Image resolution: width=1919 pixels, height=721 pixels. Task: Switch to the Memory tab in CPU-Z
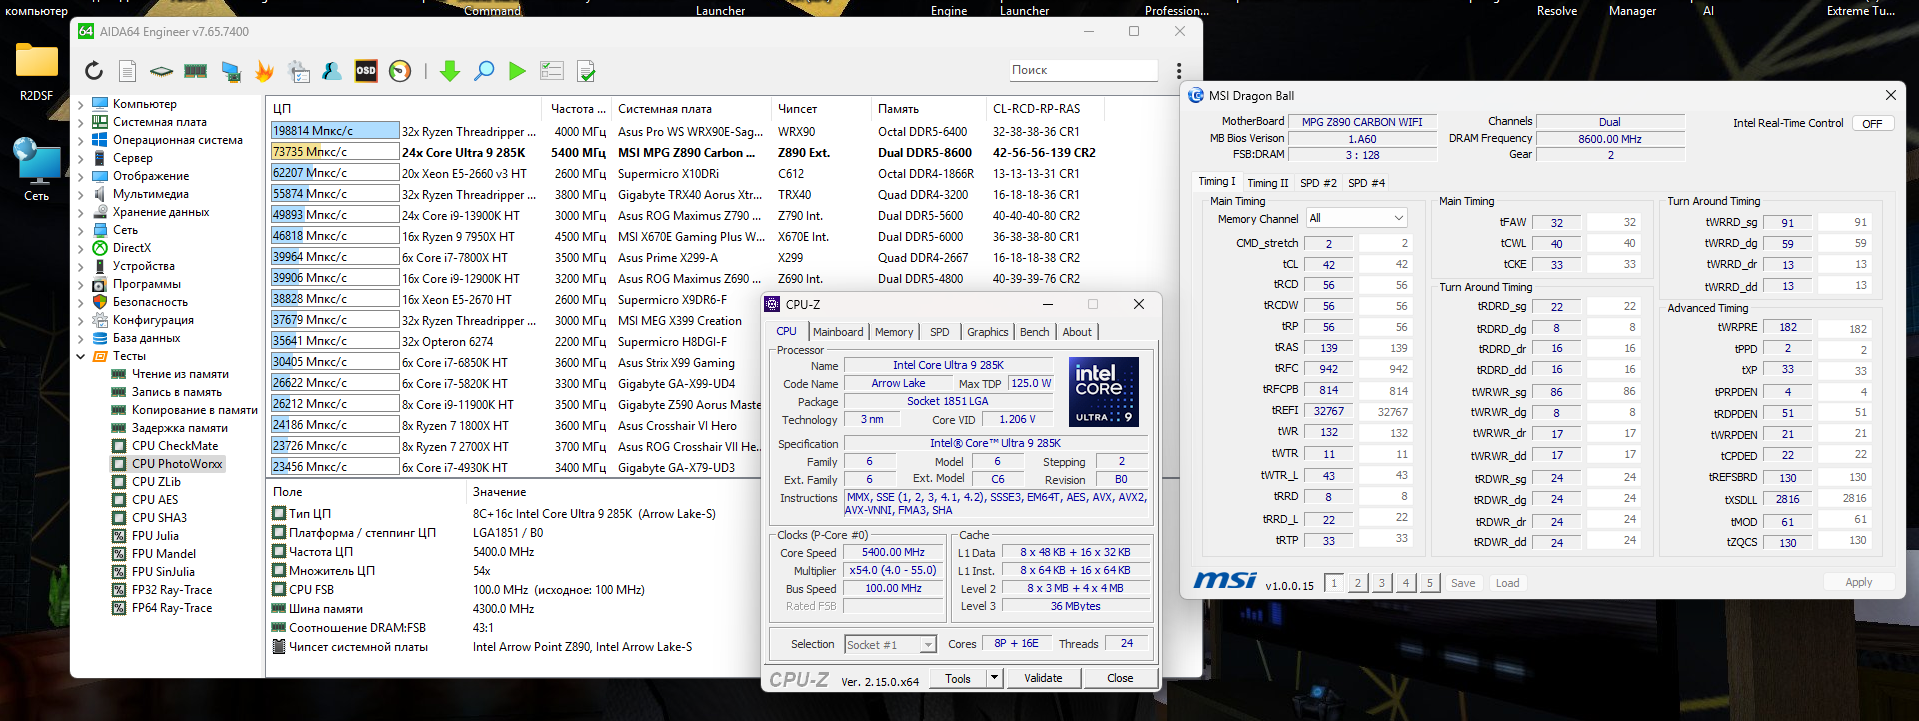click(894, 332)
